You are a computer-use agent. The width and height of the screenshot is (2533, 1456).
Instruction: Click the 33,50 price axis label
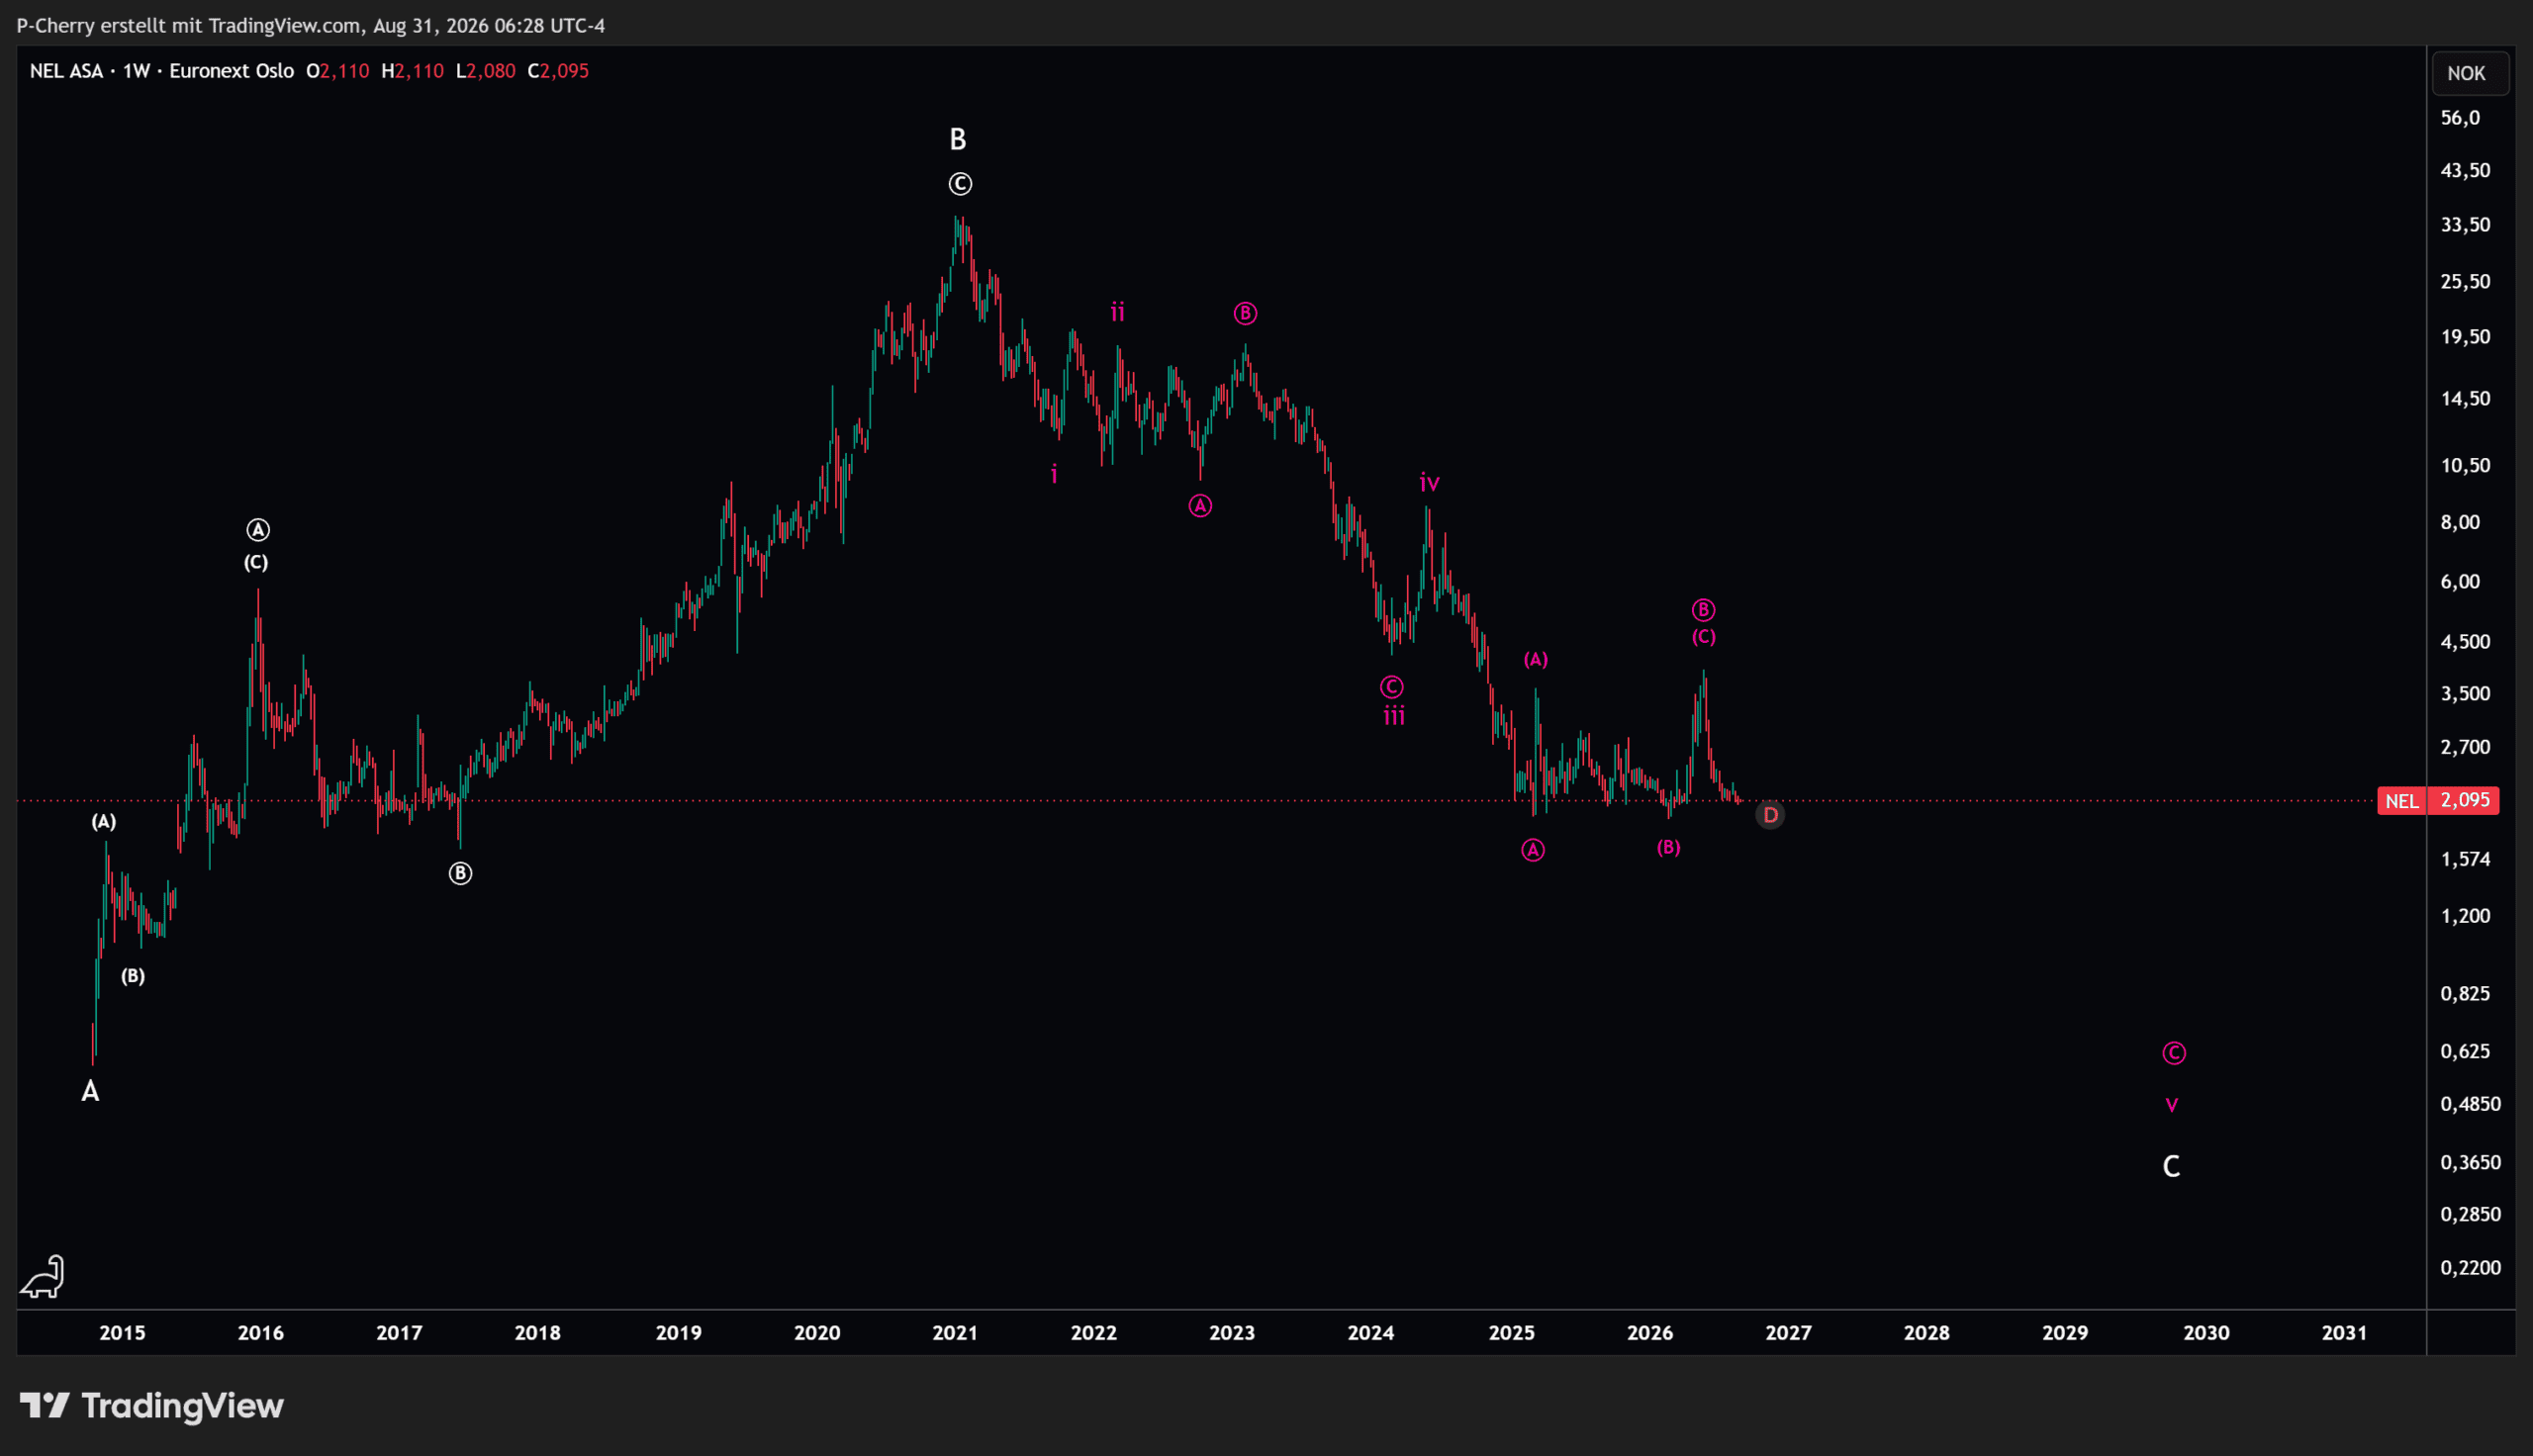pyautogui.click(x=2465, y=225)
